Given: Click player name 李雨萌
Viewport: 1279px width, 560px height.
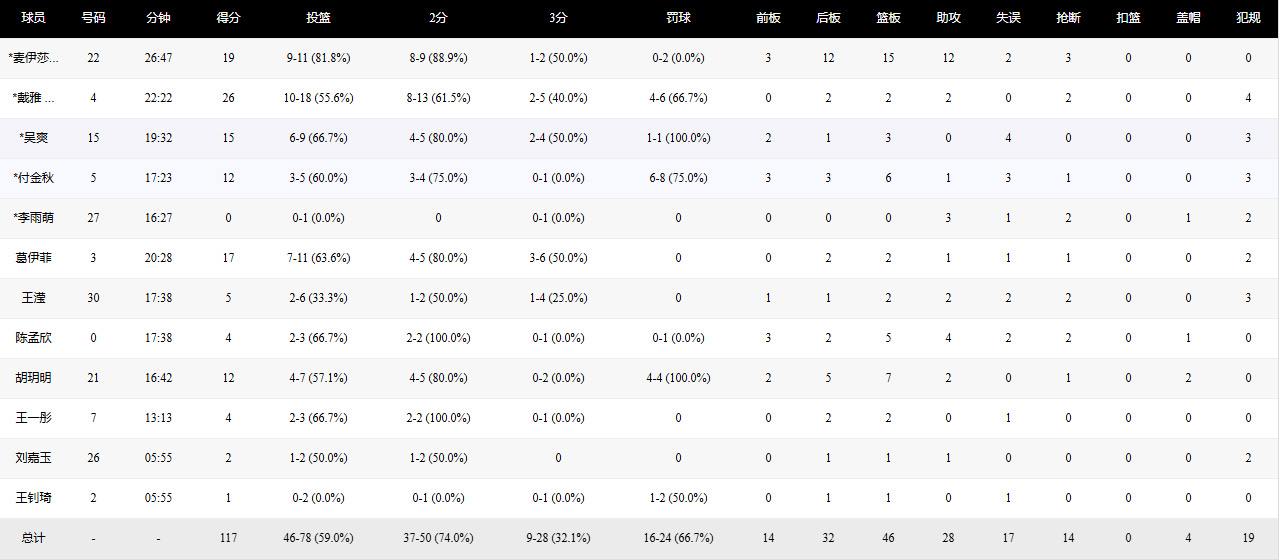Looking at the screenshot, I should pos(34,218).
